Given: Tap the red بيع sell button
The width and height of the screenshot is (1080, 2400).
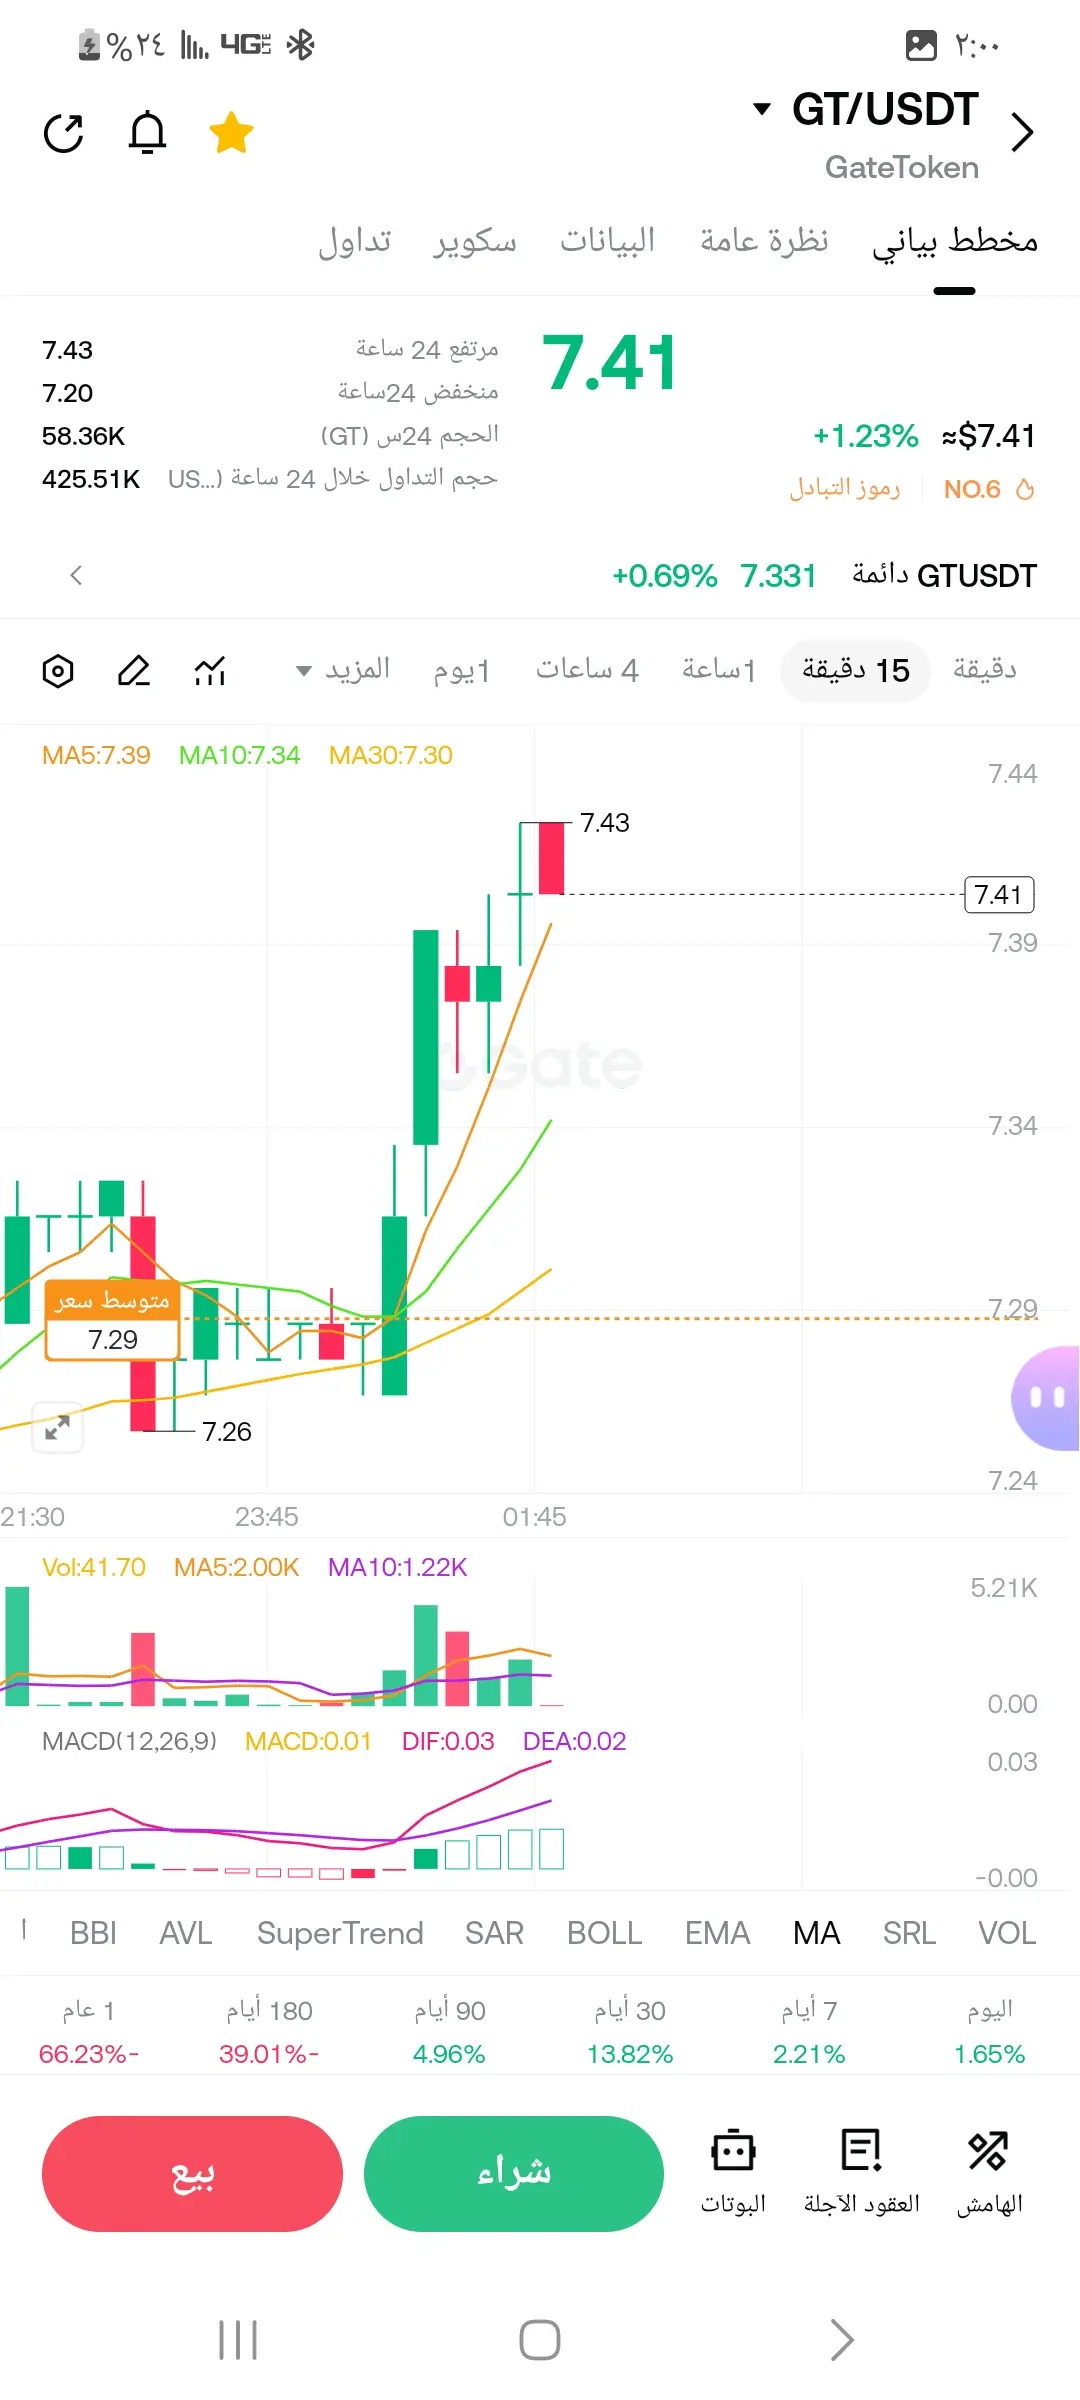Looking at the screenshot, I should (192, 2174).
